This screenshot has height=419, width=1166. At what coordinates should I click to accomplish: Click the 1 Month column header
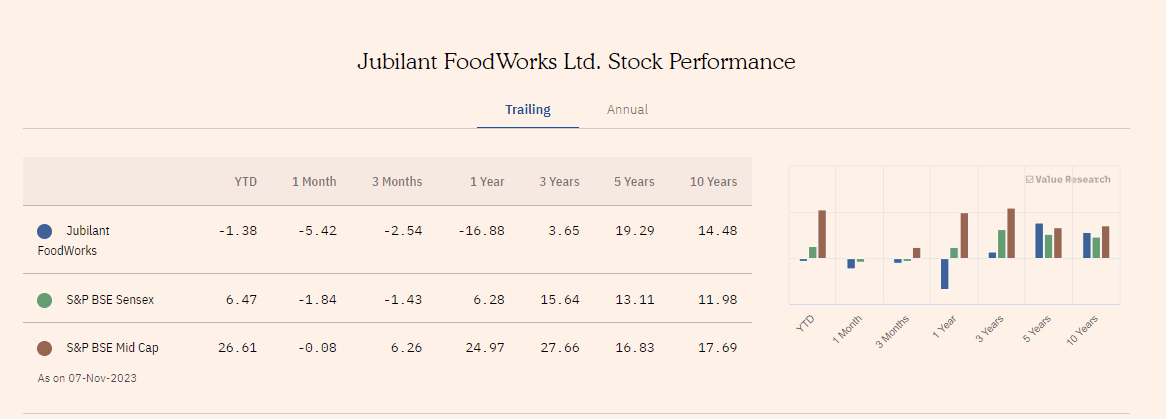pos(314,182)
